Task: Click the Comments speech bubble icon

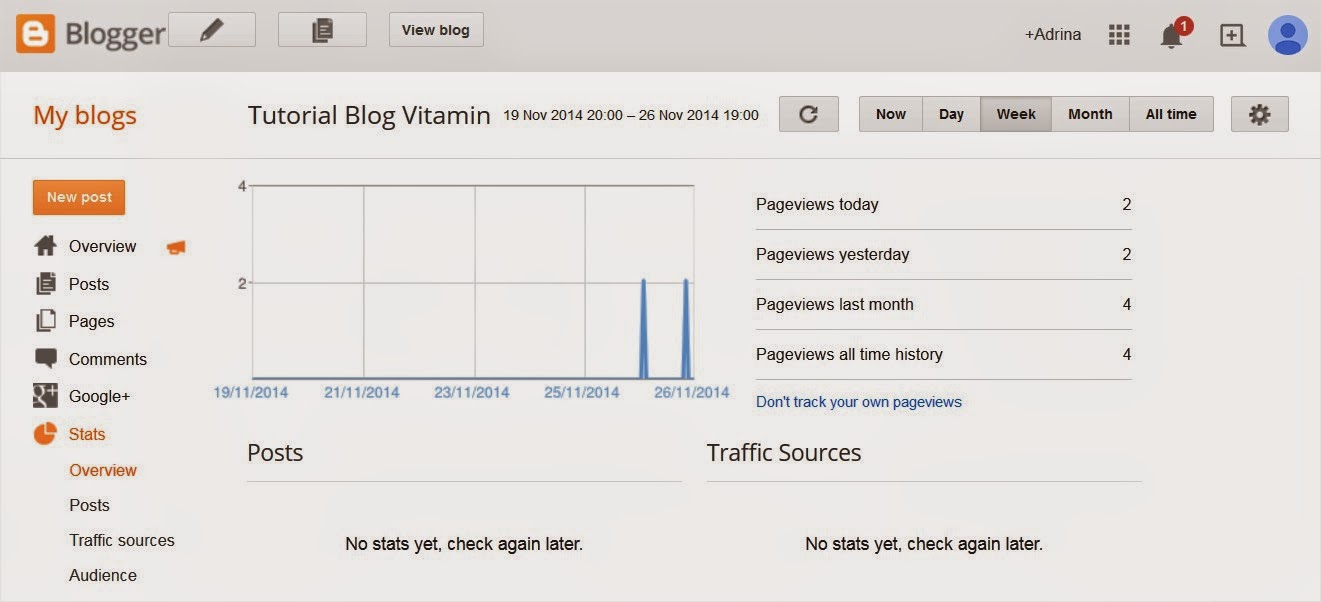Action: point(46,359)
